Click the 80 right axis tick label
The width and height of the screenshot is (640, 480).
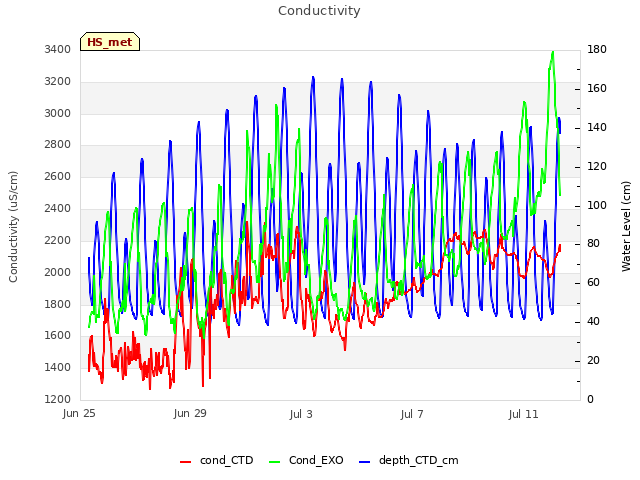pos(593,244)
